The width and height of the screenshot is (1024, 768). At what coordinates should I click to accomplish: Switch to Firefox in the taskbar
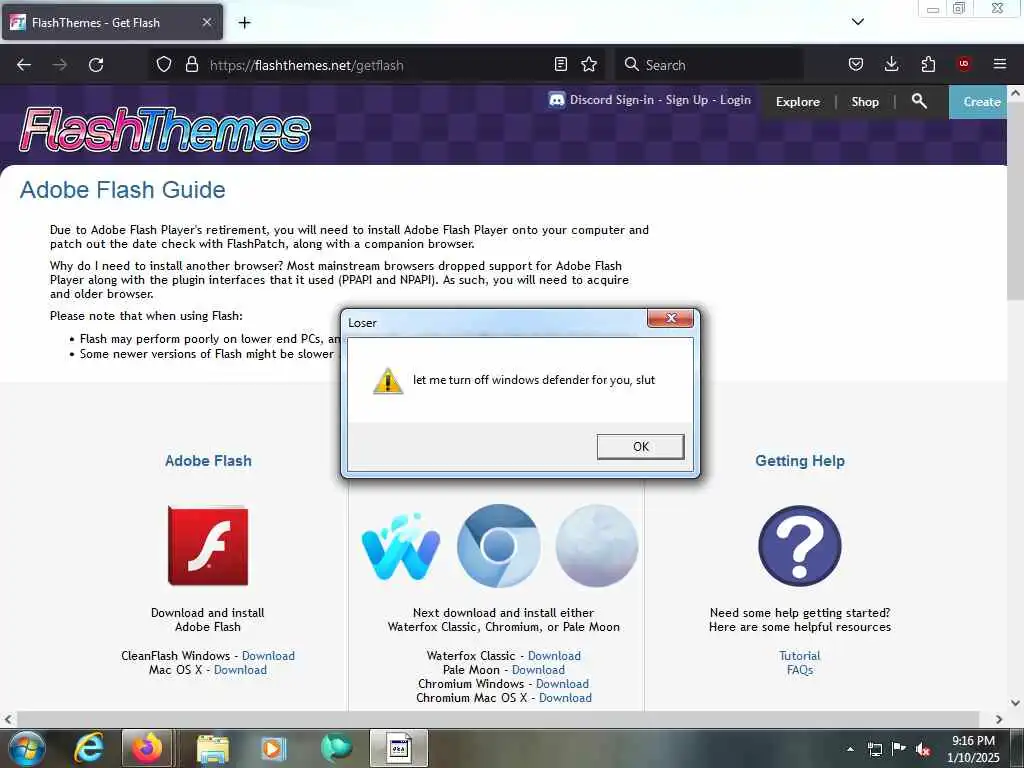coord(147,748)
